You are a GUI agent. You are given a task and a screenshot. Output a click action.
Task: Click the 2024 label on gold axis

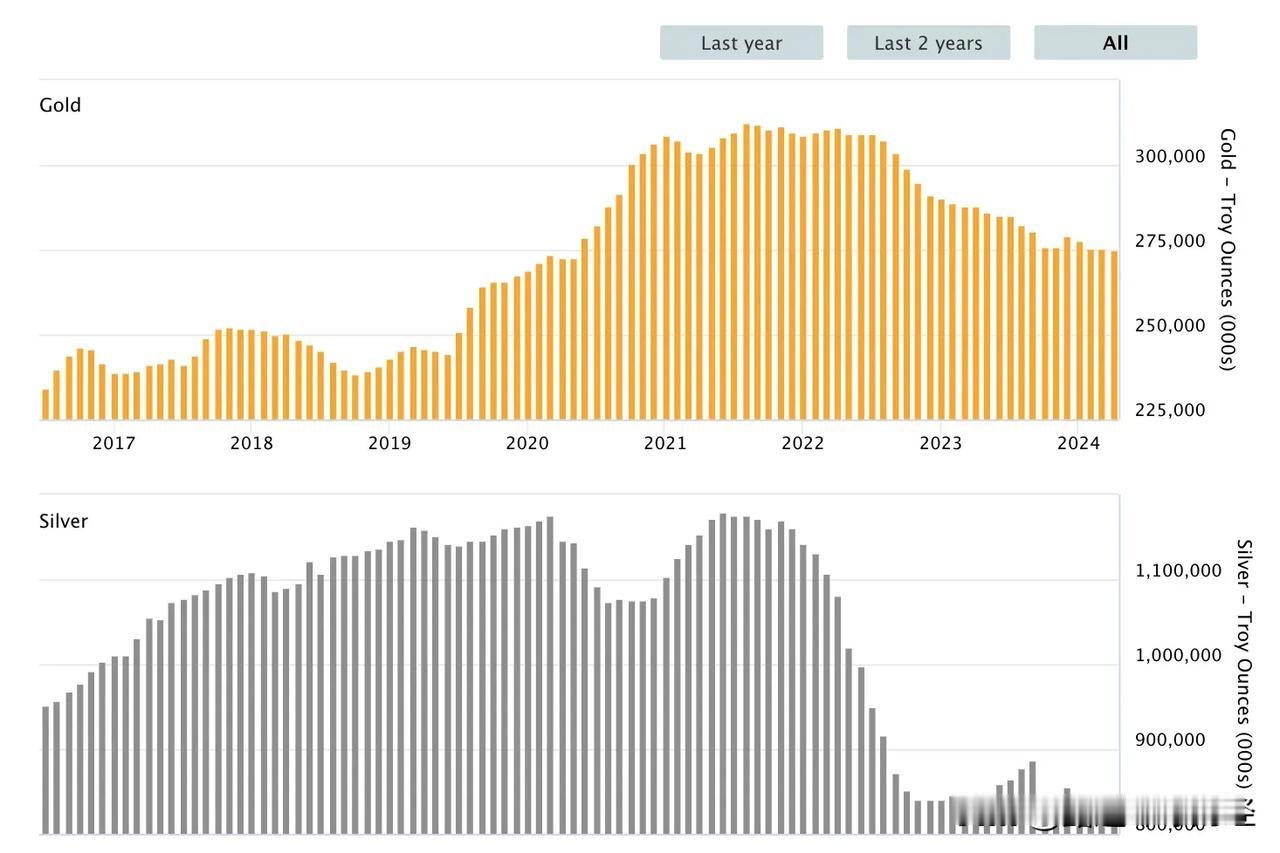tap(1079, 443)
